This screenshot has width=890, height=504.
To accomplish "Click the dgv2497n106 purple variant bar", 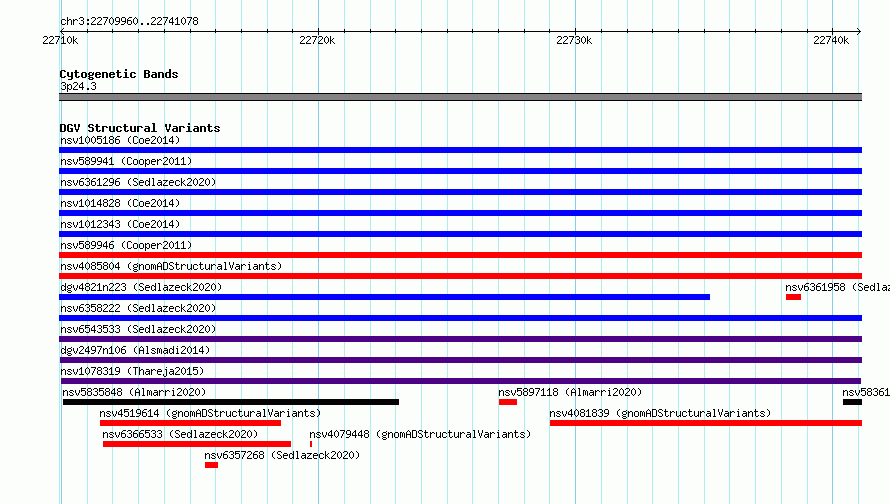I will (460, 360).
